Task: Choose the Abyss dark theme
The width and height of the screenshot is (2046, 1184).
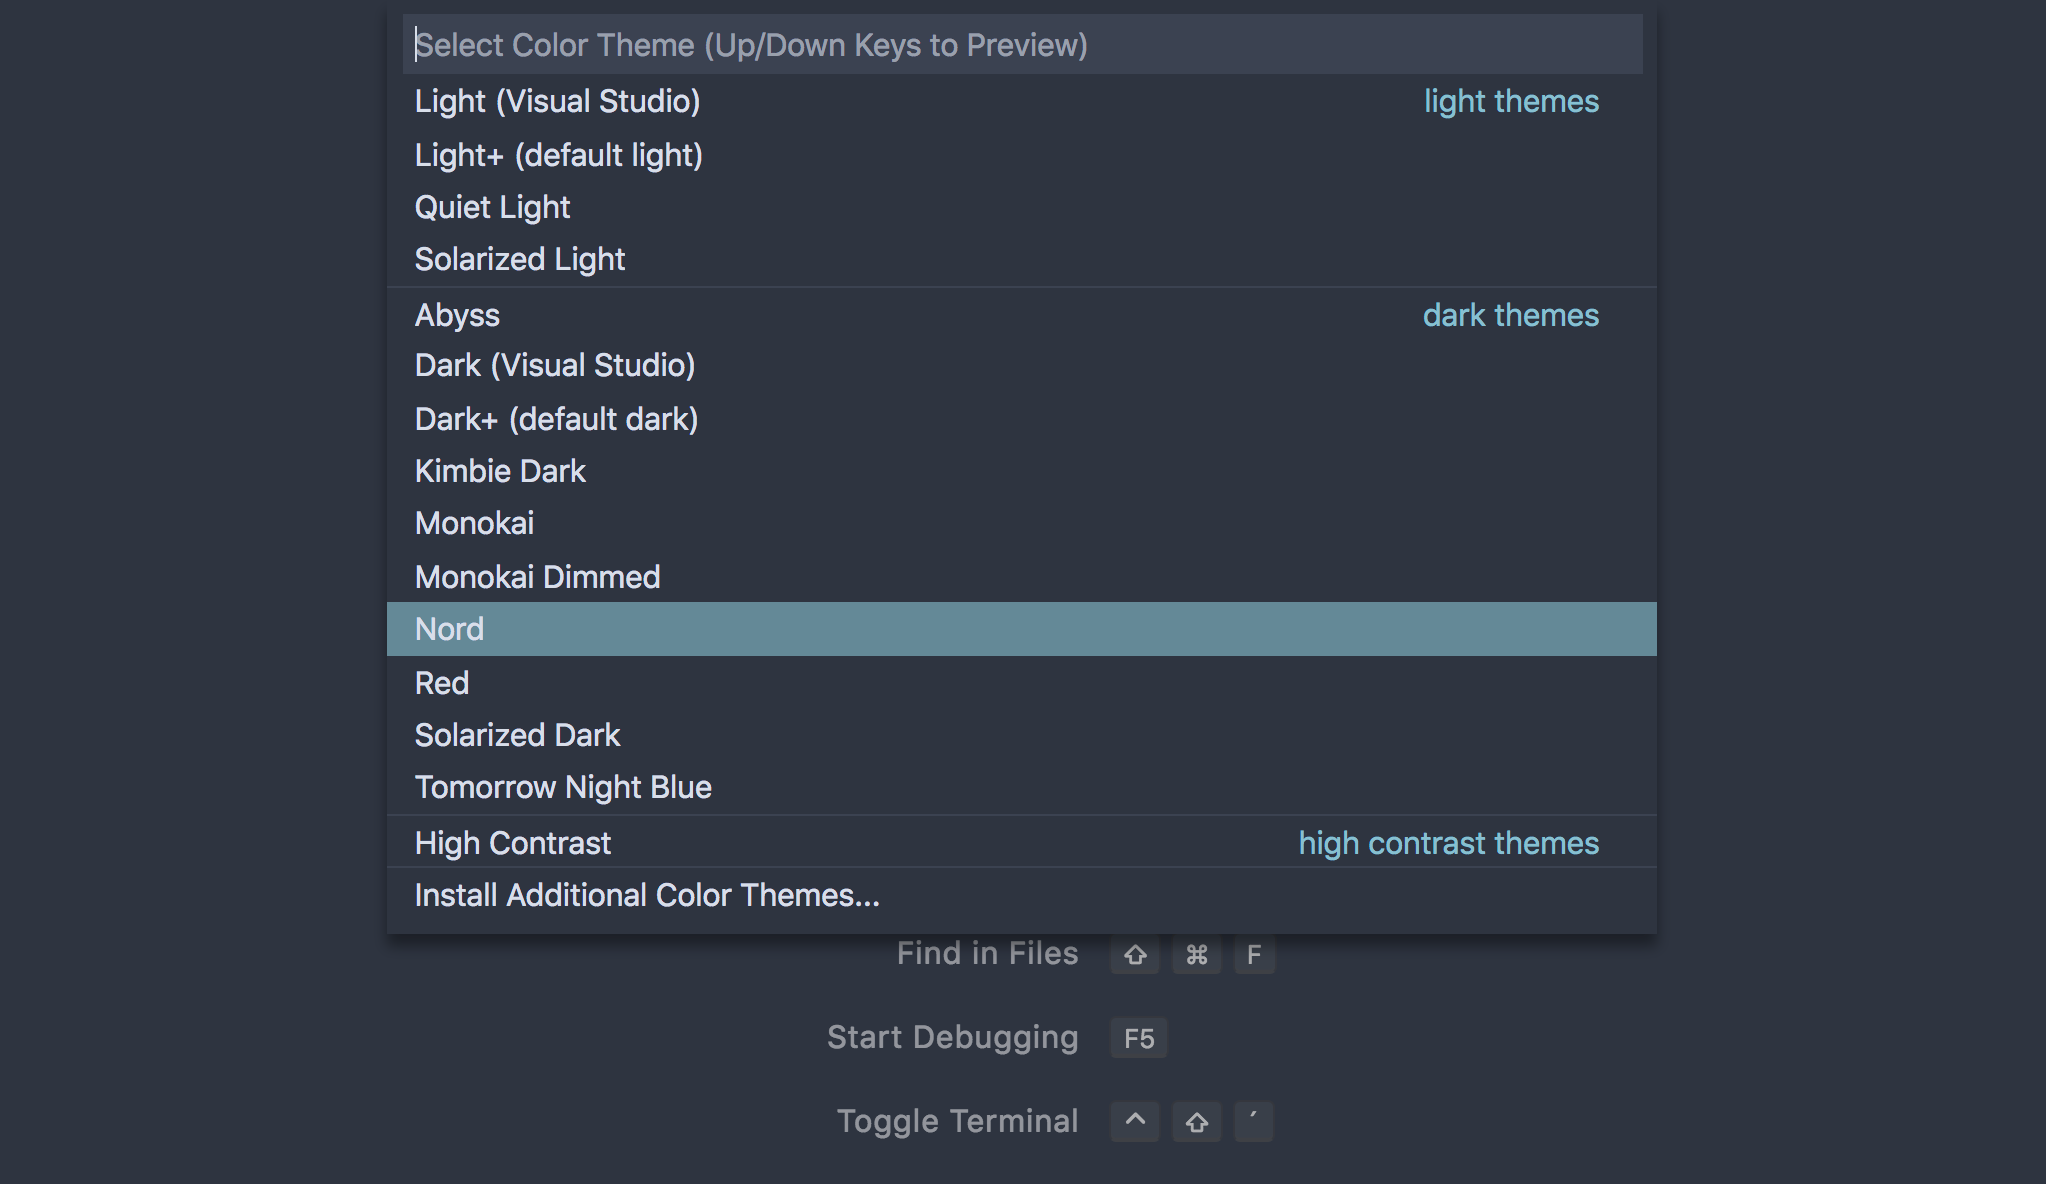Action: (x=1021, y=315)
